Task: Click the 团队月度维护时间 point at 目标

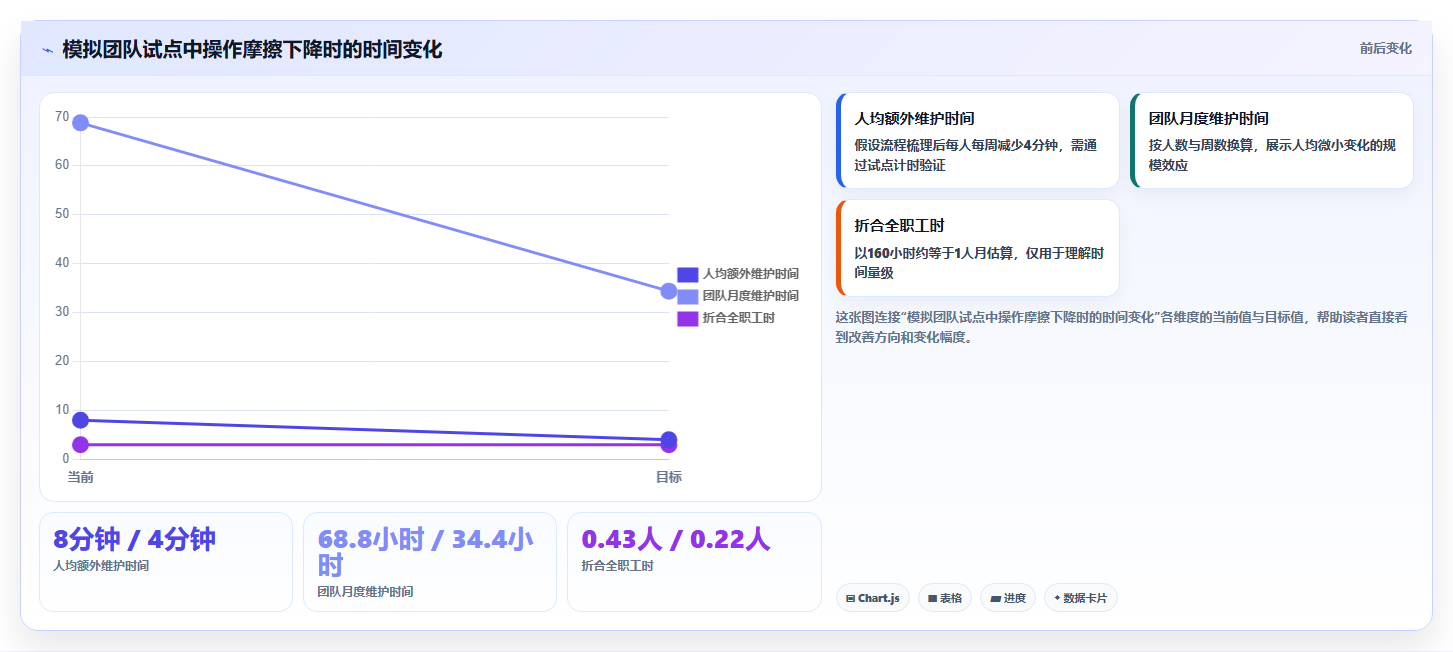Action: (x=669, y=291)
